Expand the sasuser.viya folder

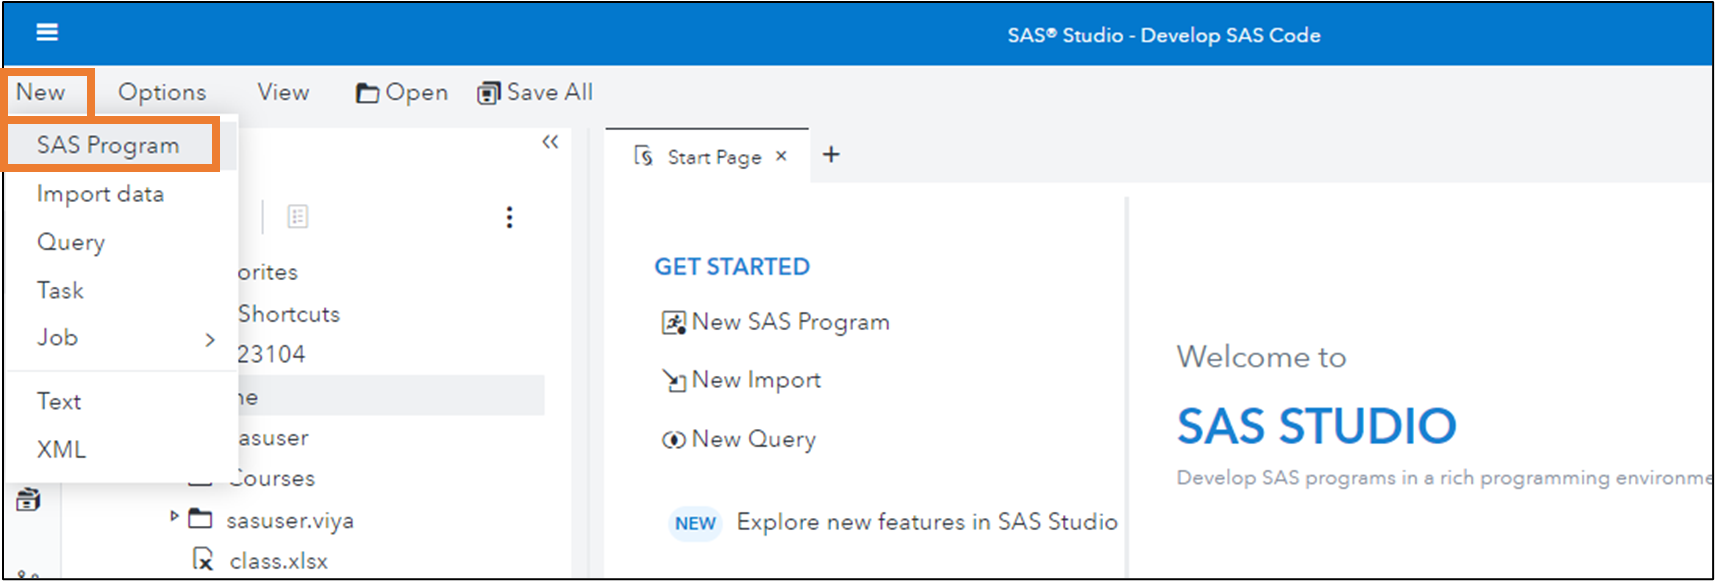174,517
